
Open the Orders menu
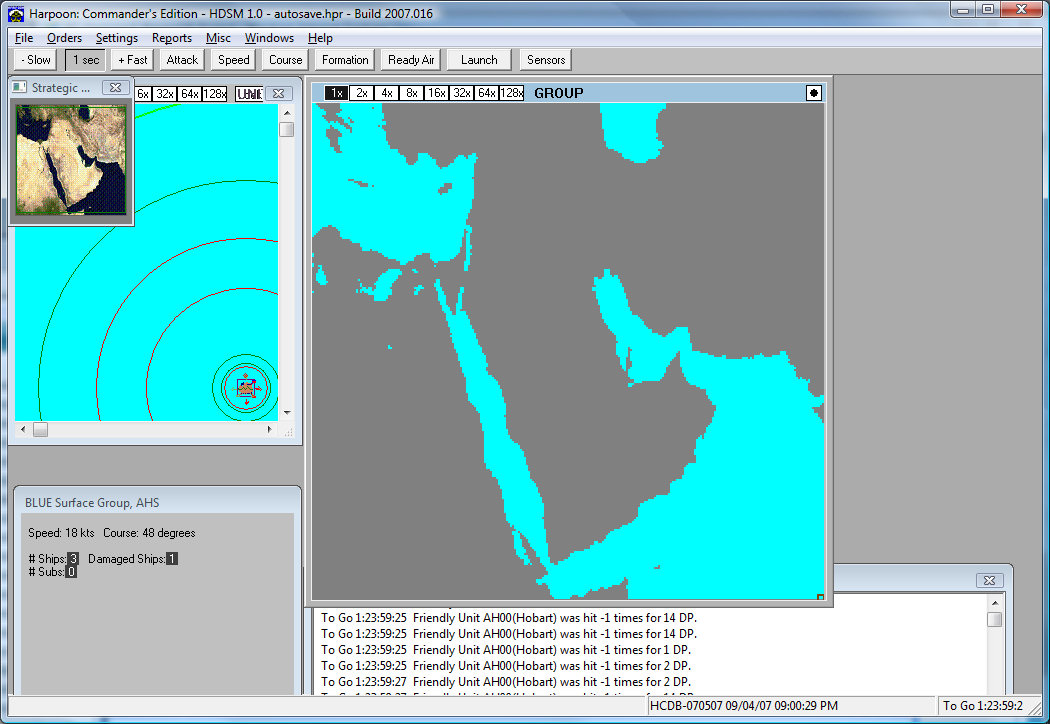click(64, 38)
